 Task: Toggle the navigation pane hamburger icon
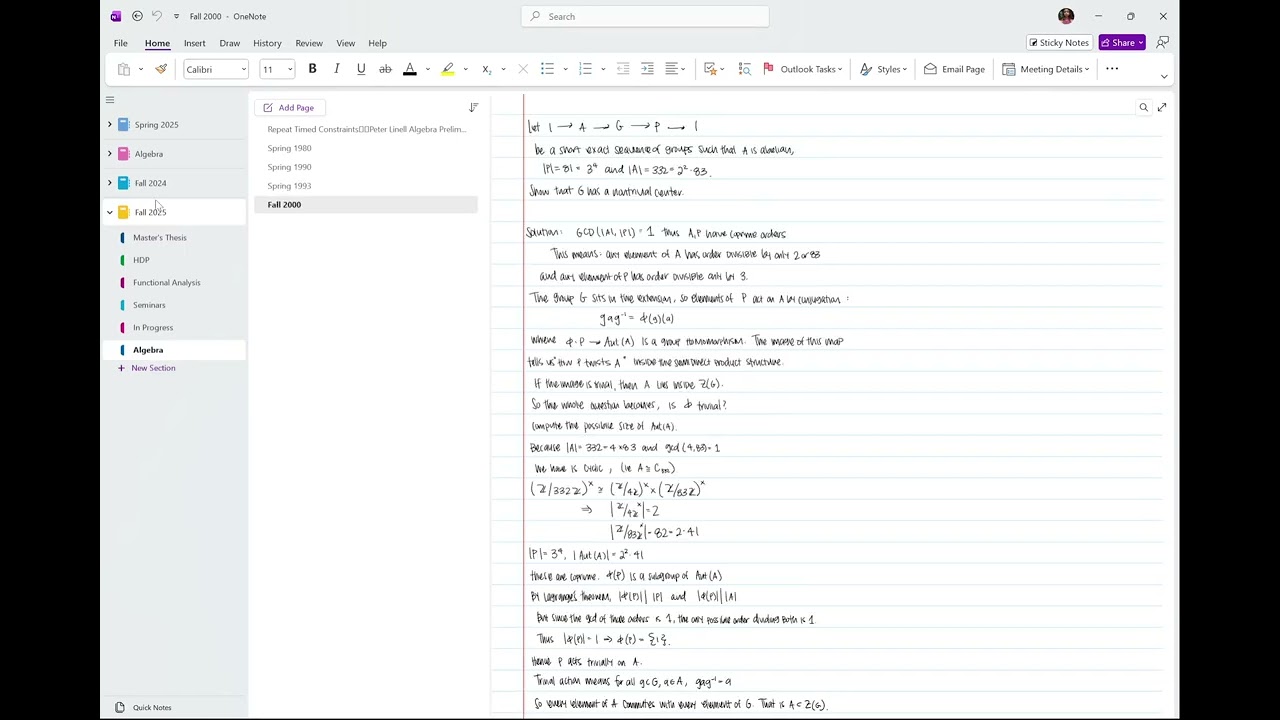click(110, 100)
